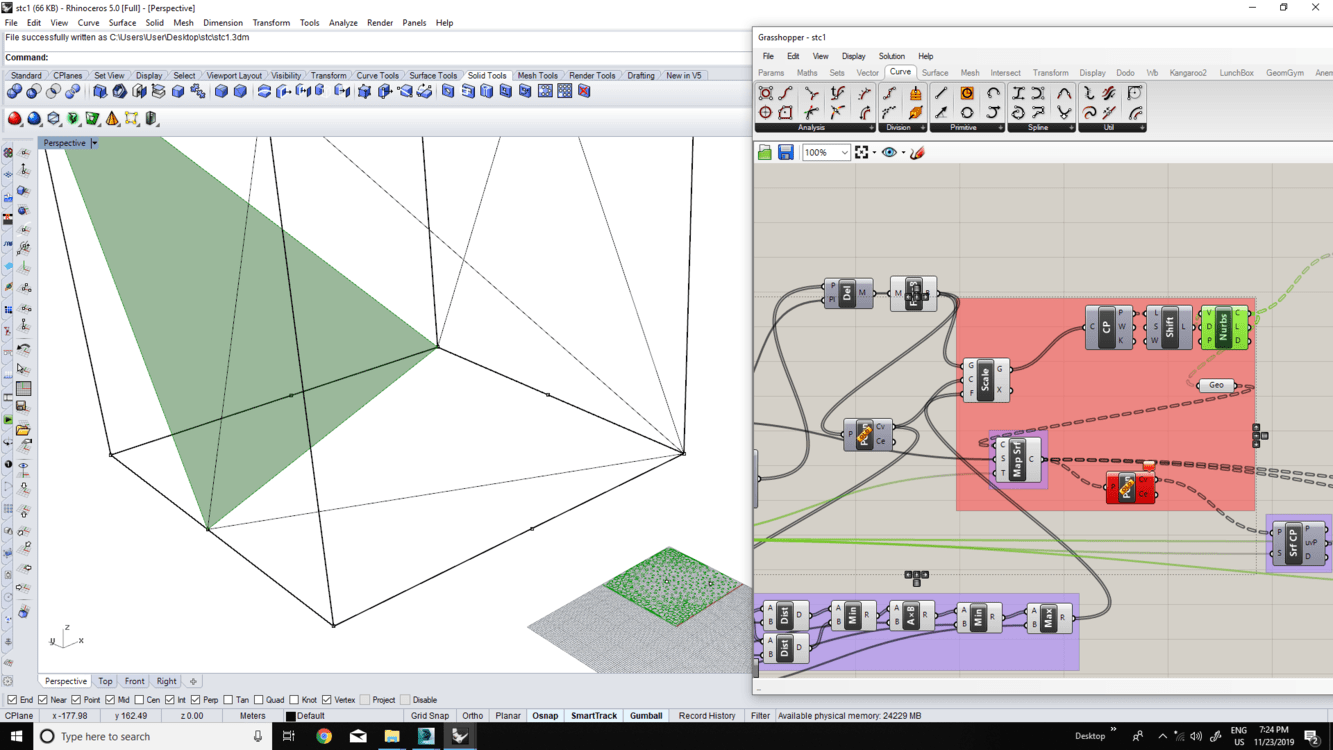Disable the Point osnap checkbox
The width and height of the screenshot is (1333, 750).
coord(76,700)
